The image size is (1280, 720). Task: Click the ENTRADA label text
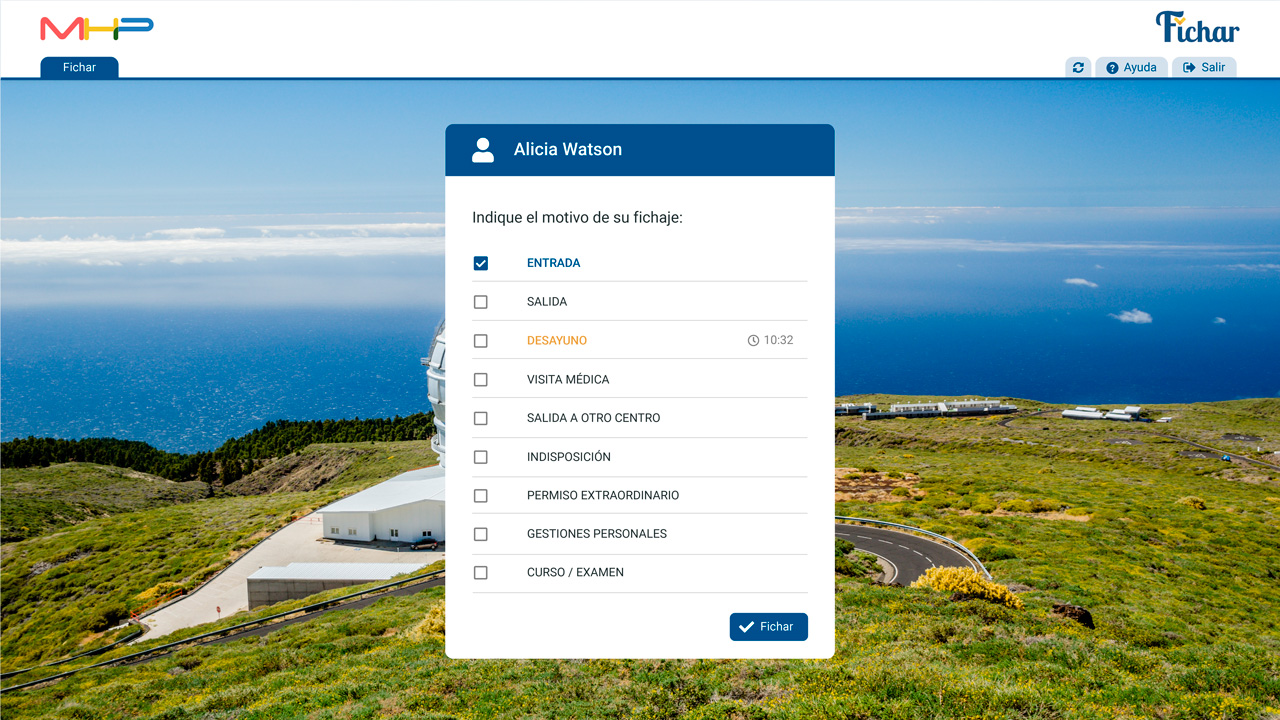[x=553, y=263]
